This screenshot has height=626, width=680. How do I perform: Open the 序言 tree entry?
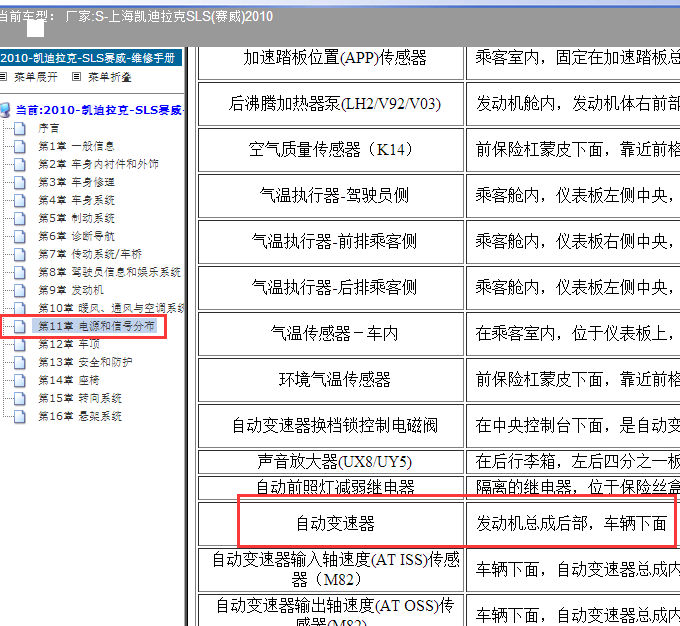click(x=48, y=128)
